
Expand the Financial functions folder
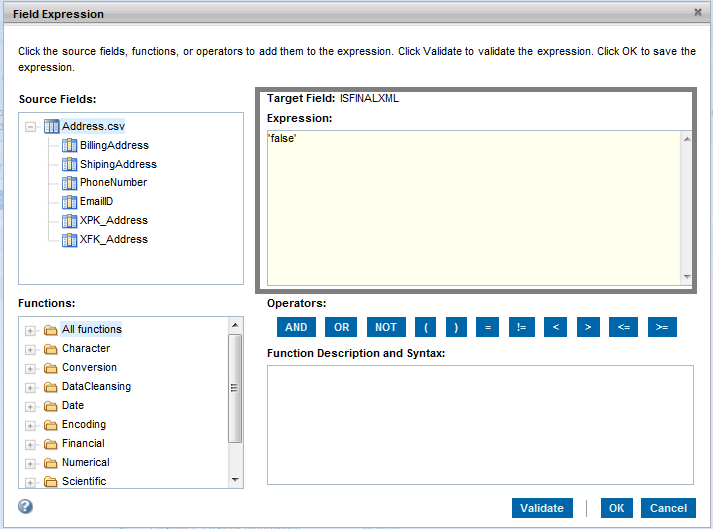(x=30, y=445)
